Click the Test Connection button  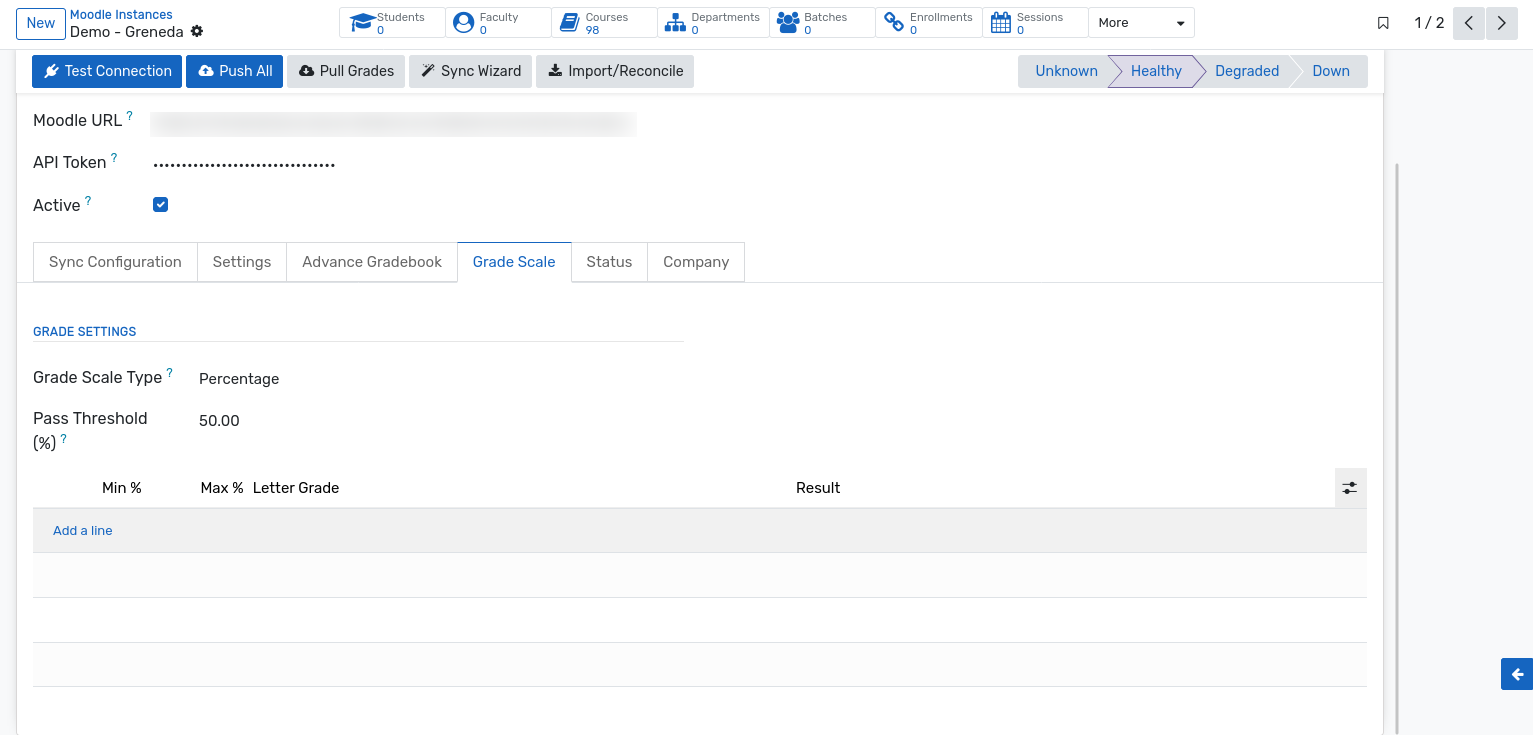point(108,71)
